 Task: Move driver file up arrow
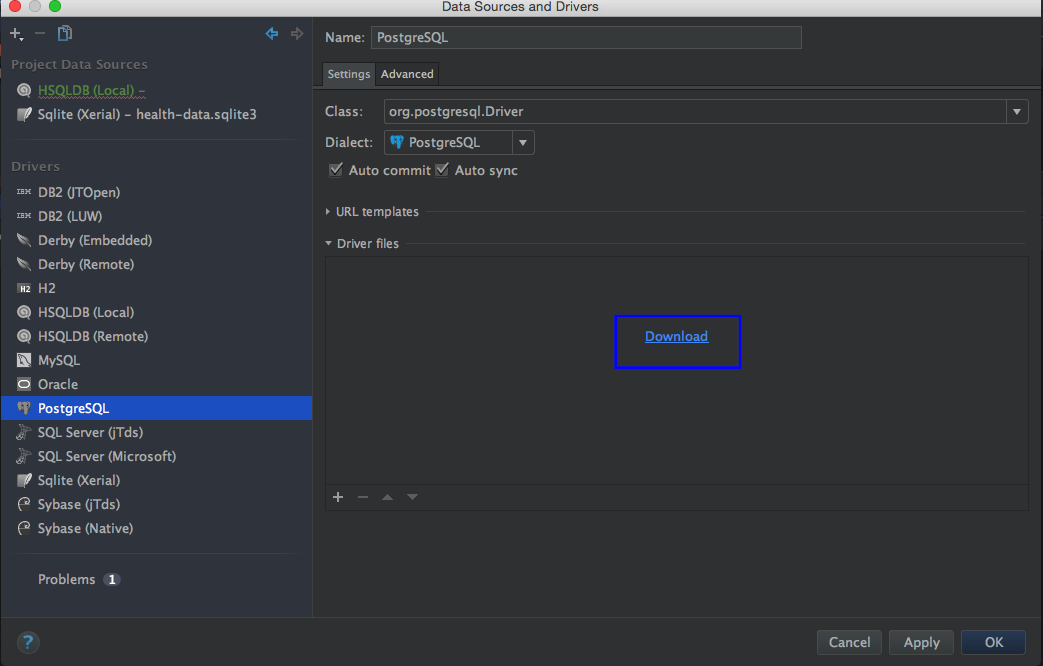387,497
